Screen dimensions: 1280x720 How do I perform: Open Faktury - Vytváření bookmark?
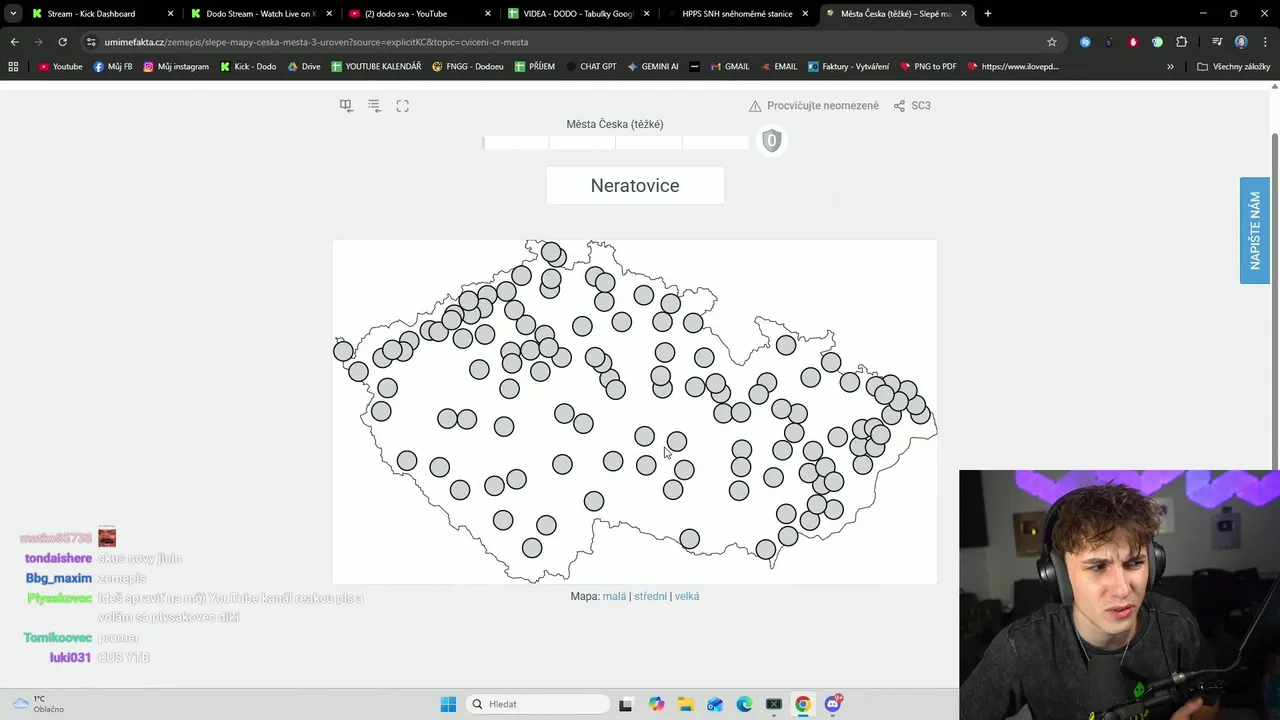848,67
